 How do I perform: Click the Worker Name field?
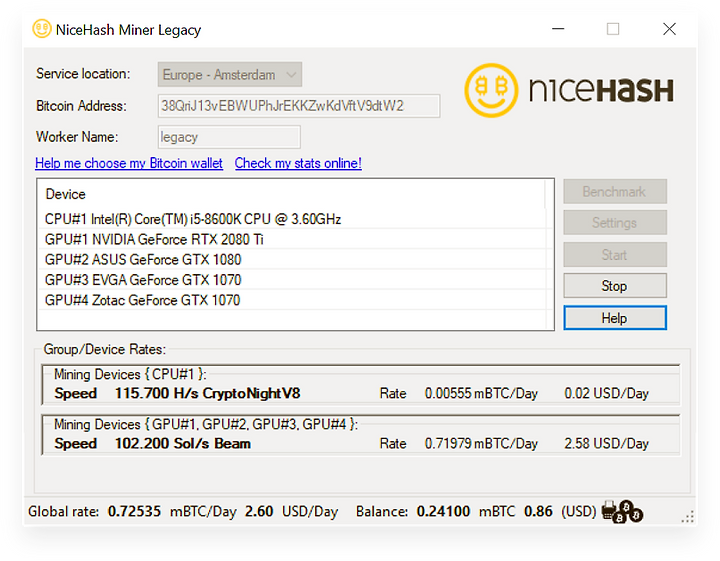coord(229,137)
